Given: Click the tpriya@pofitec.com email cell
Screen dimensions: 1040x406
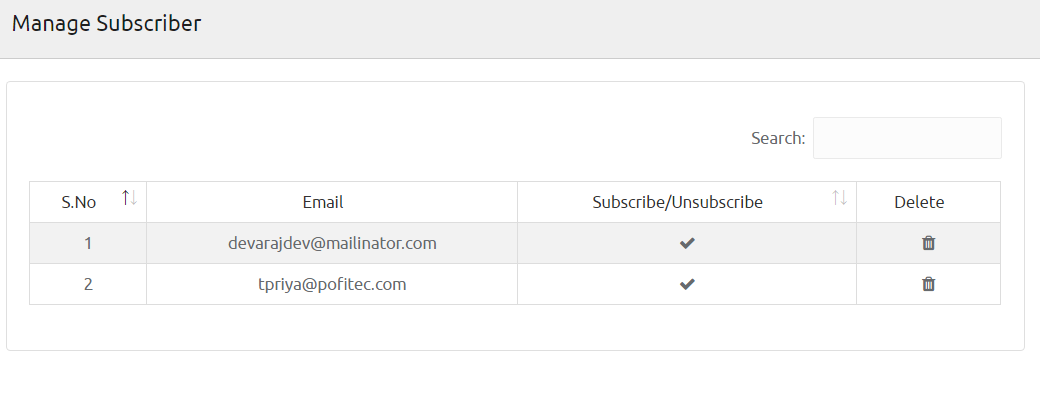Looking at the screenshot, I should coord(332,284).
